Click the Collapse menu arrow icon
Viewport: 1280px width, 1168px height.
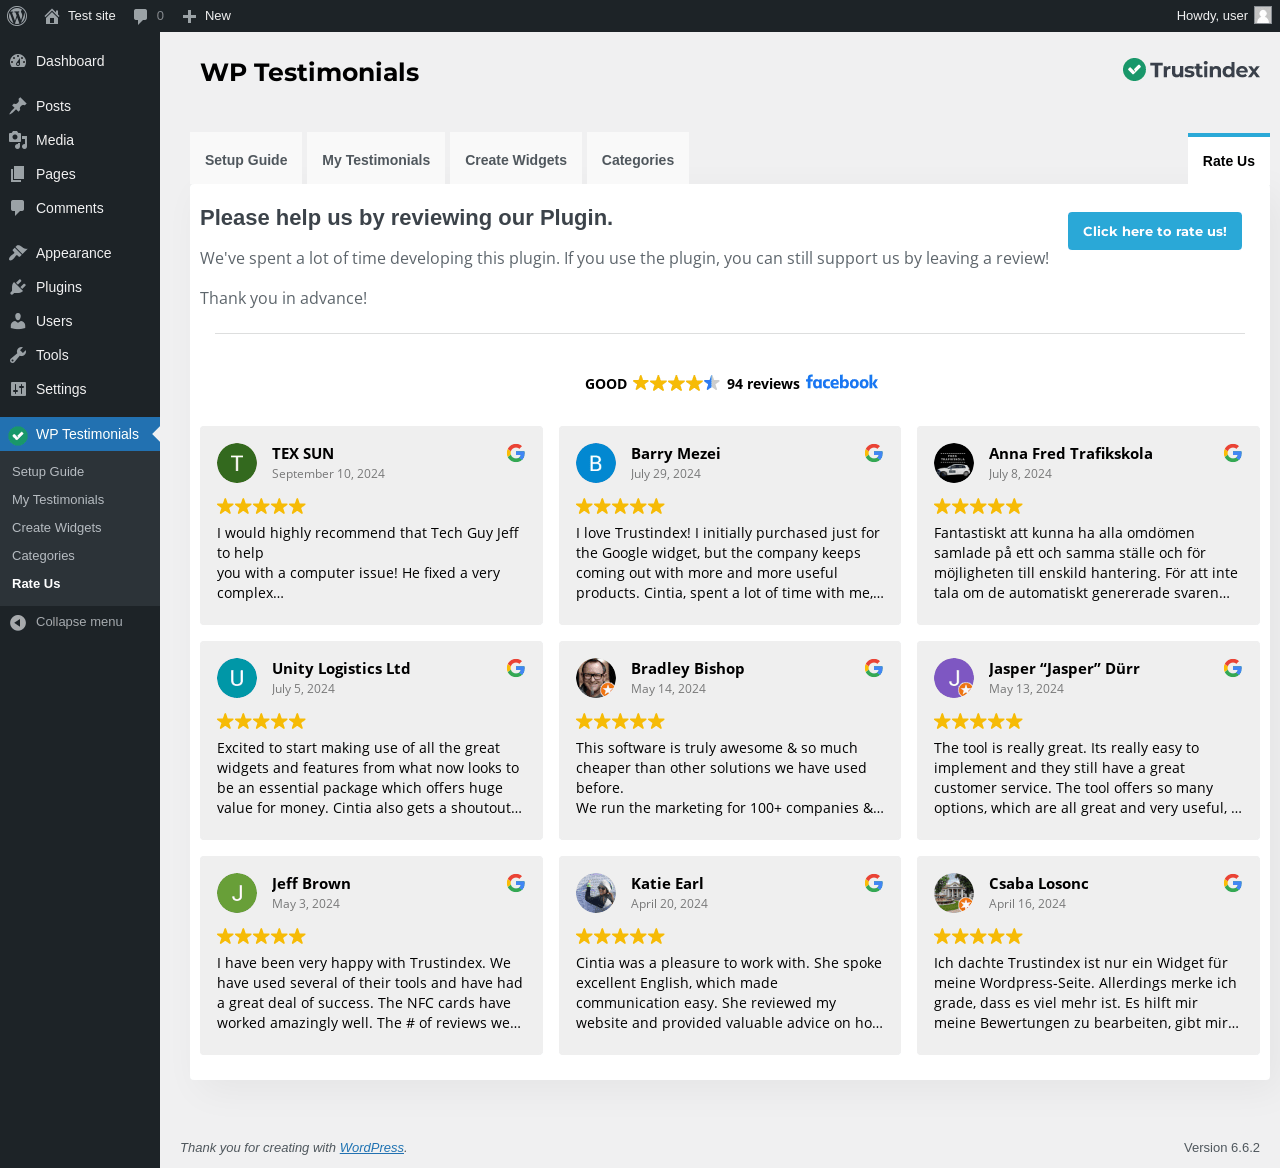click(x=18, y=622)
